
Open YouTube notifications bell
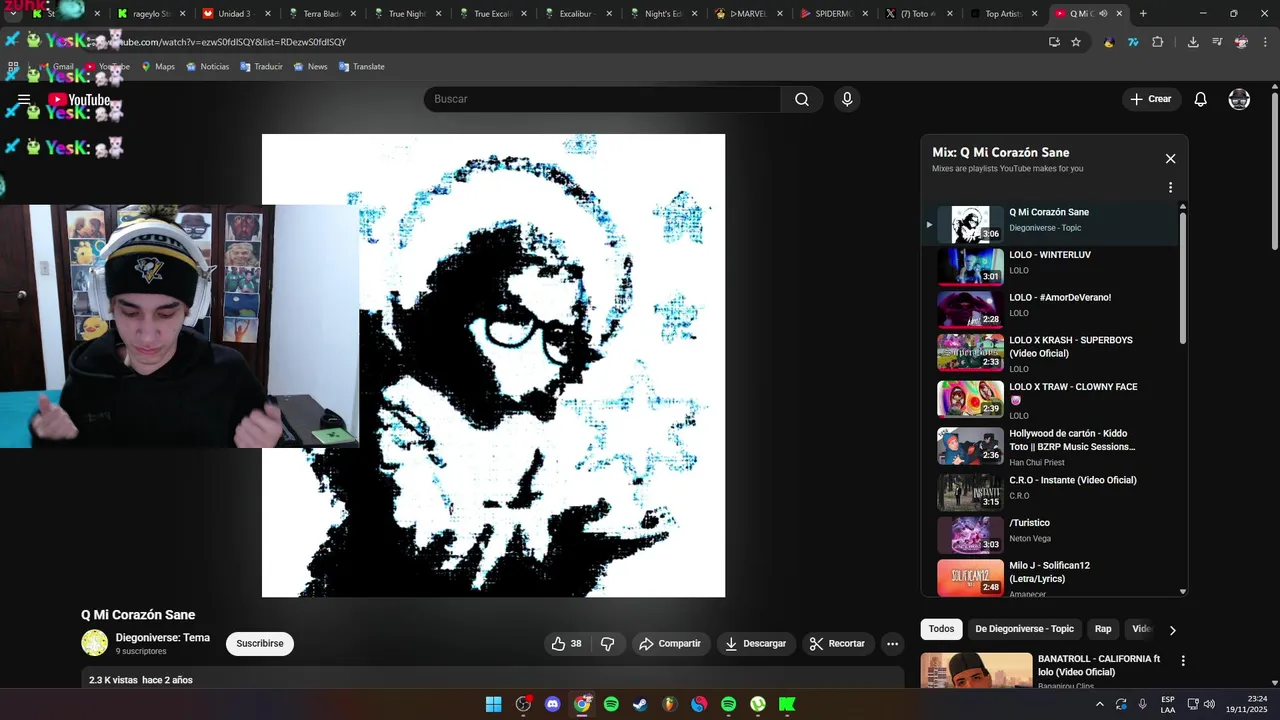[x=1201, y=99]
